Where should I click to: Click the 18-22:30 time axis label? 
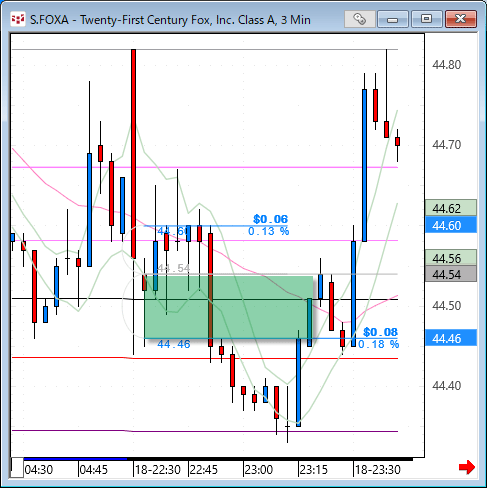tap(158, 470)
